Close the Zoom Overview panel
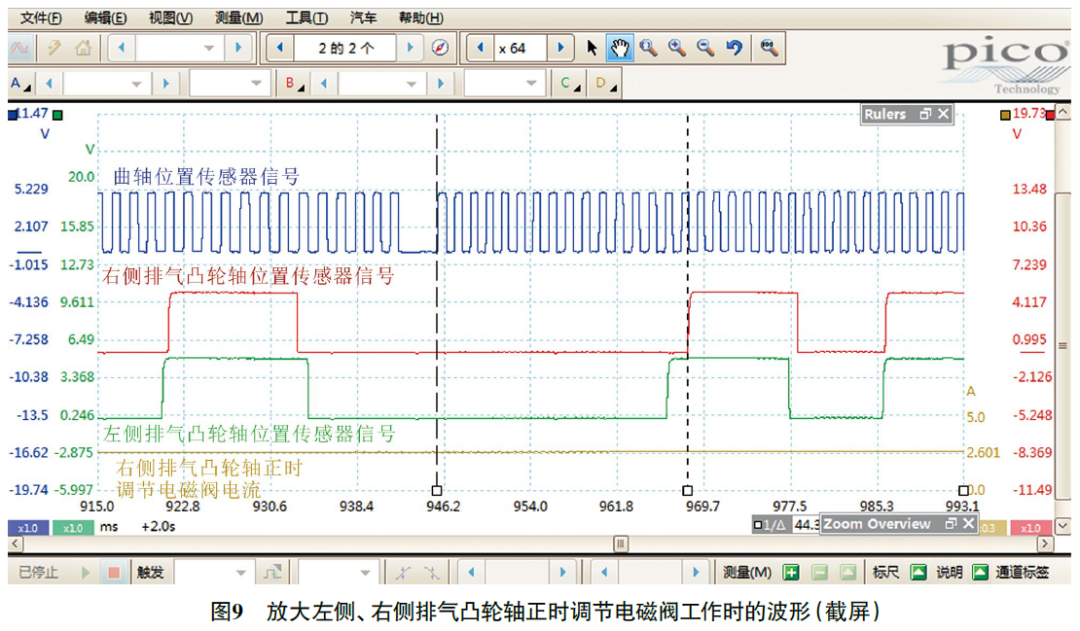1080x631 pixels. point(968,524)
